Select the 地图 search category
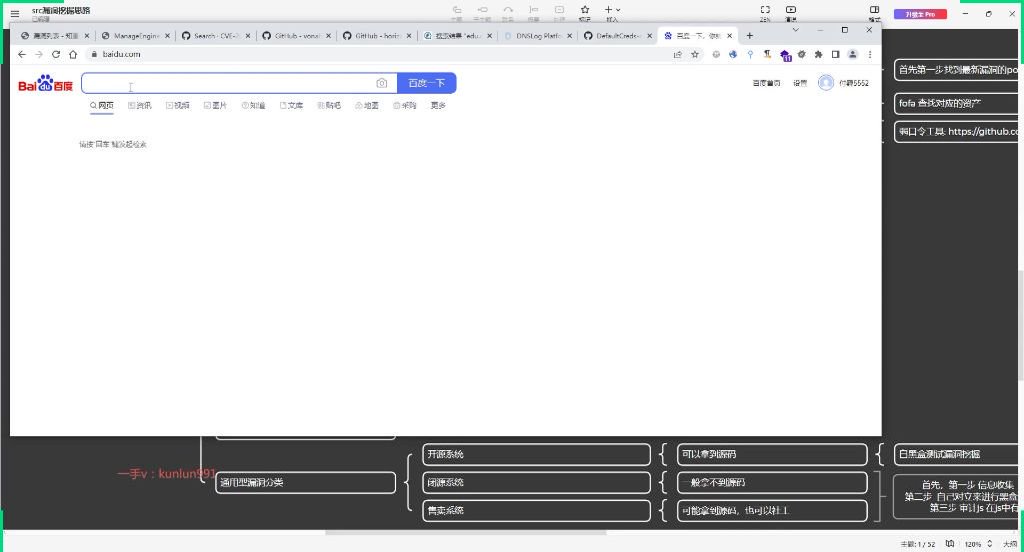 367,105
